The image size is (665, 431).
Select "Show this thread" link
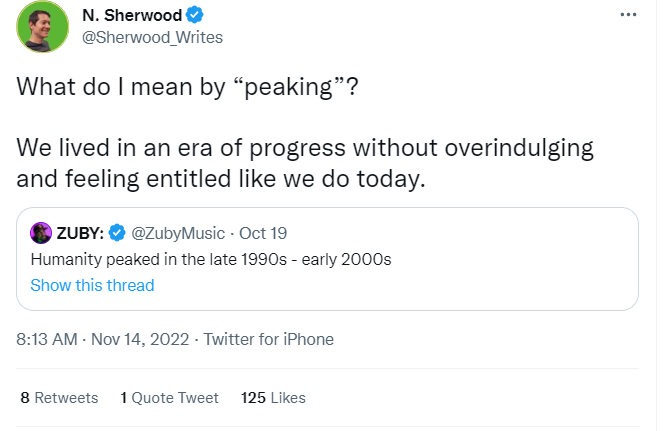point(92,285)
